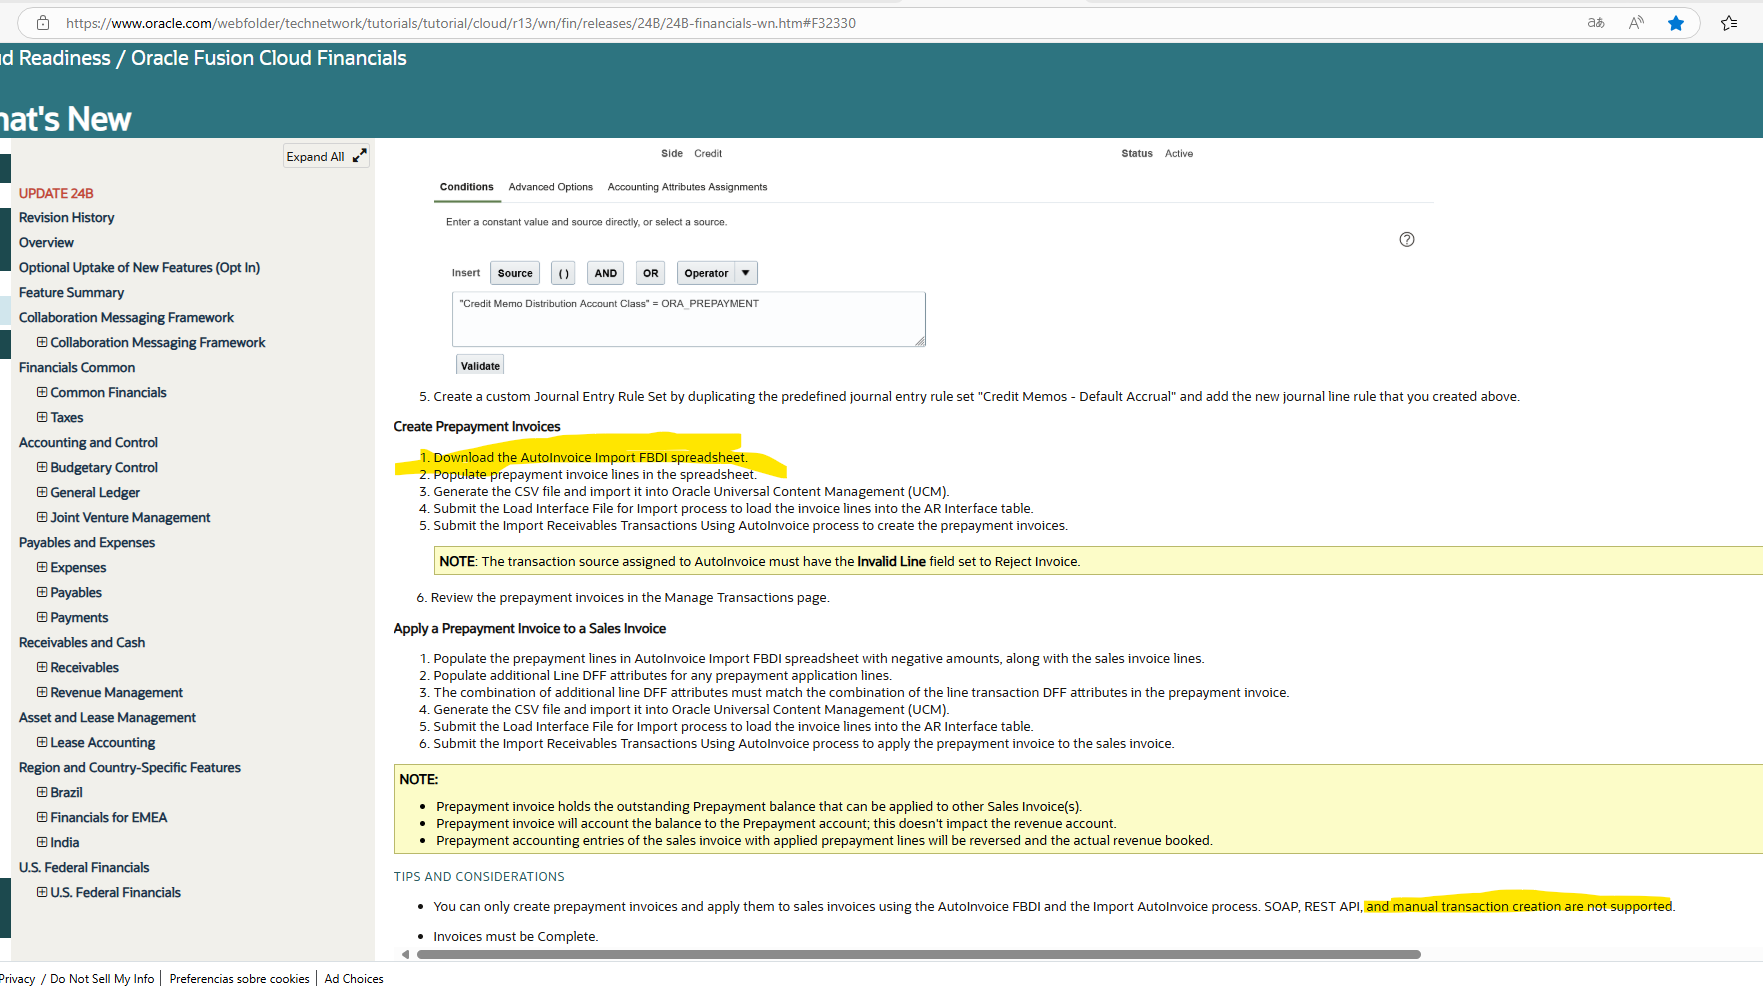Image resolution: width=1763 pixels, height=986 pixels.
Task: Open the Ad Choices link in footer
Action: point(353,978)
